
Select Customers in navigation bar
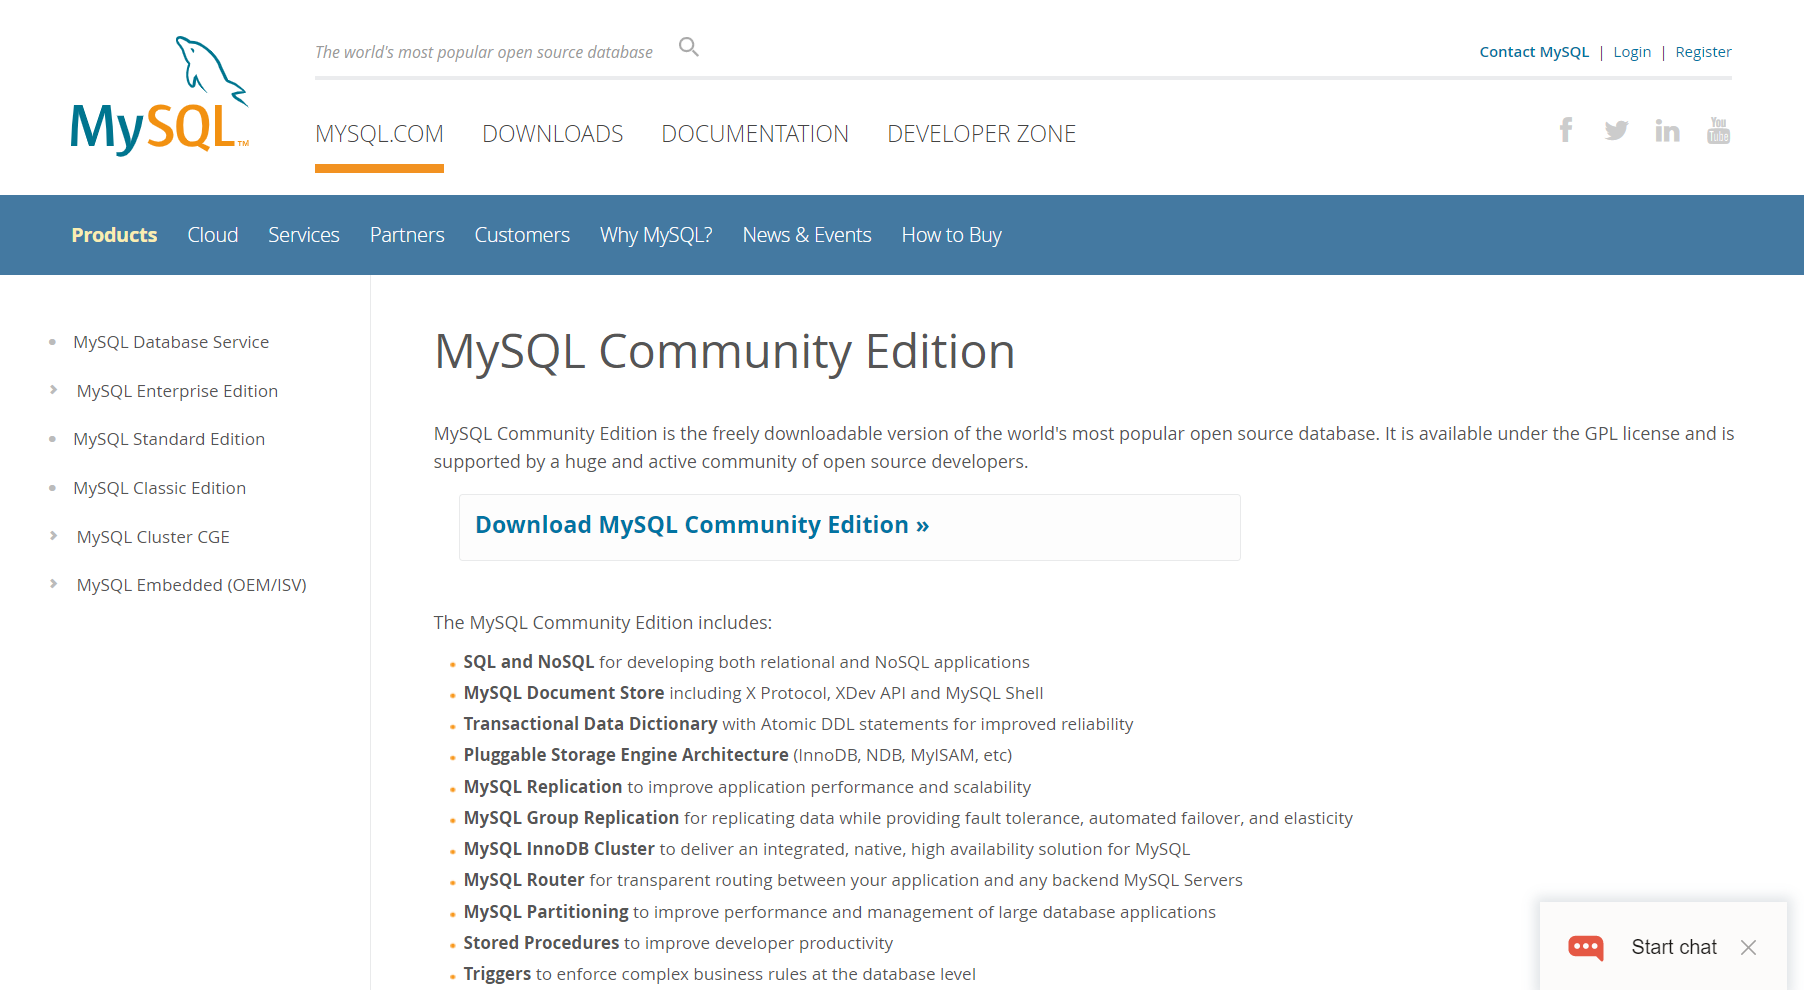tap(522, 235)
